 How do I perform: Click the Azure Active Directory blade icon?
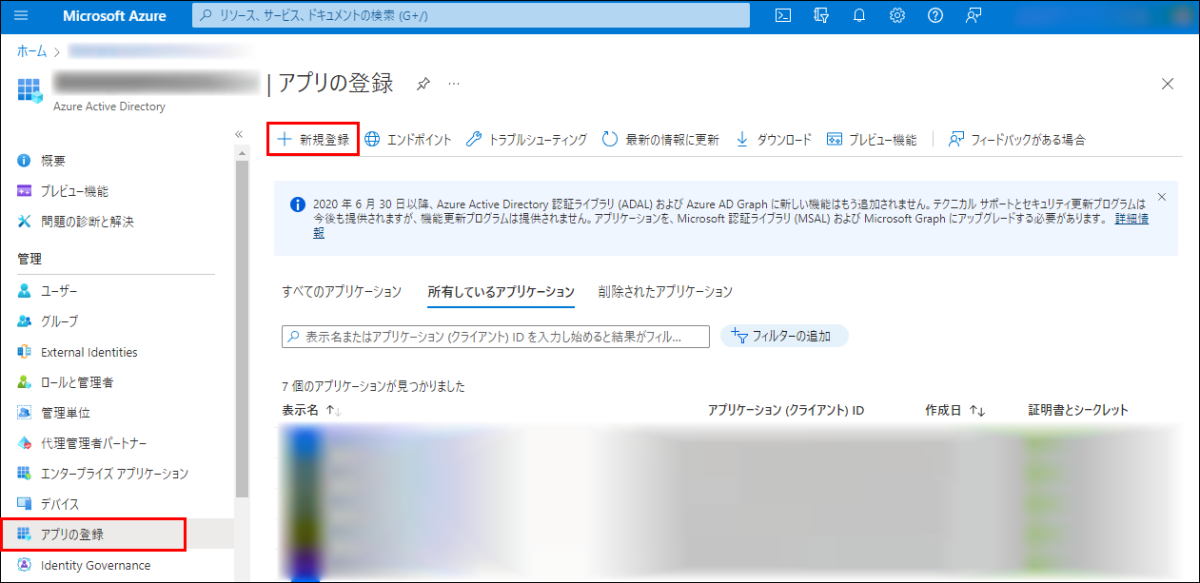click(x=28, y=89)
